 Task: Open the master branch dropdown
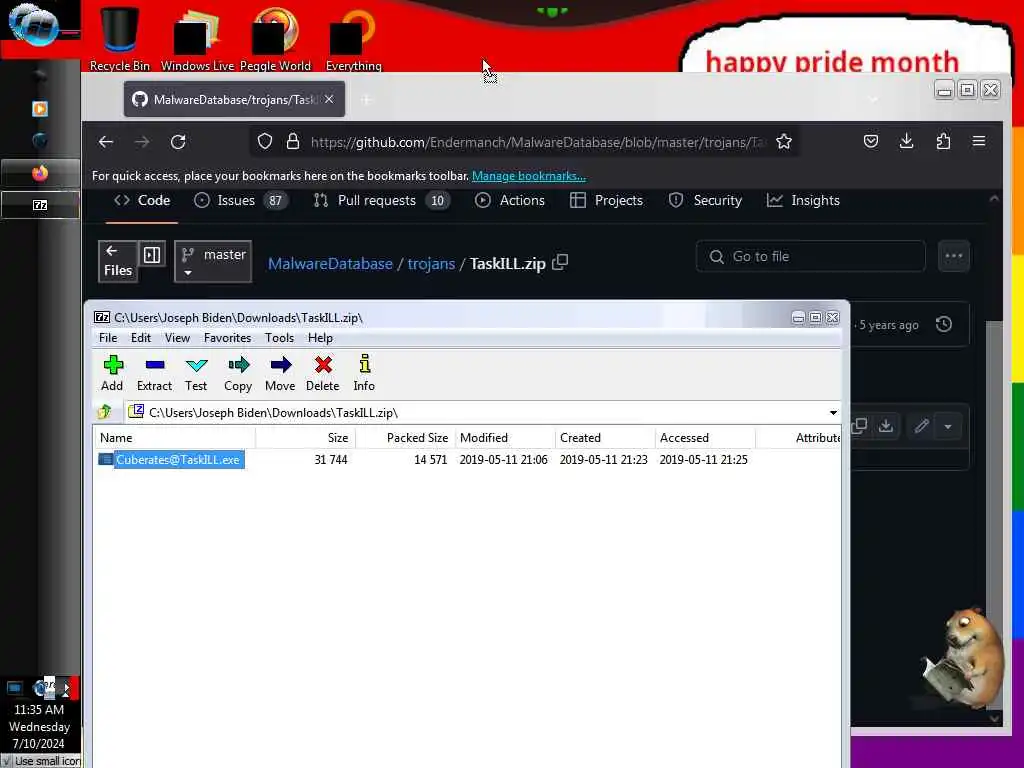(x=213, y=261)
